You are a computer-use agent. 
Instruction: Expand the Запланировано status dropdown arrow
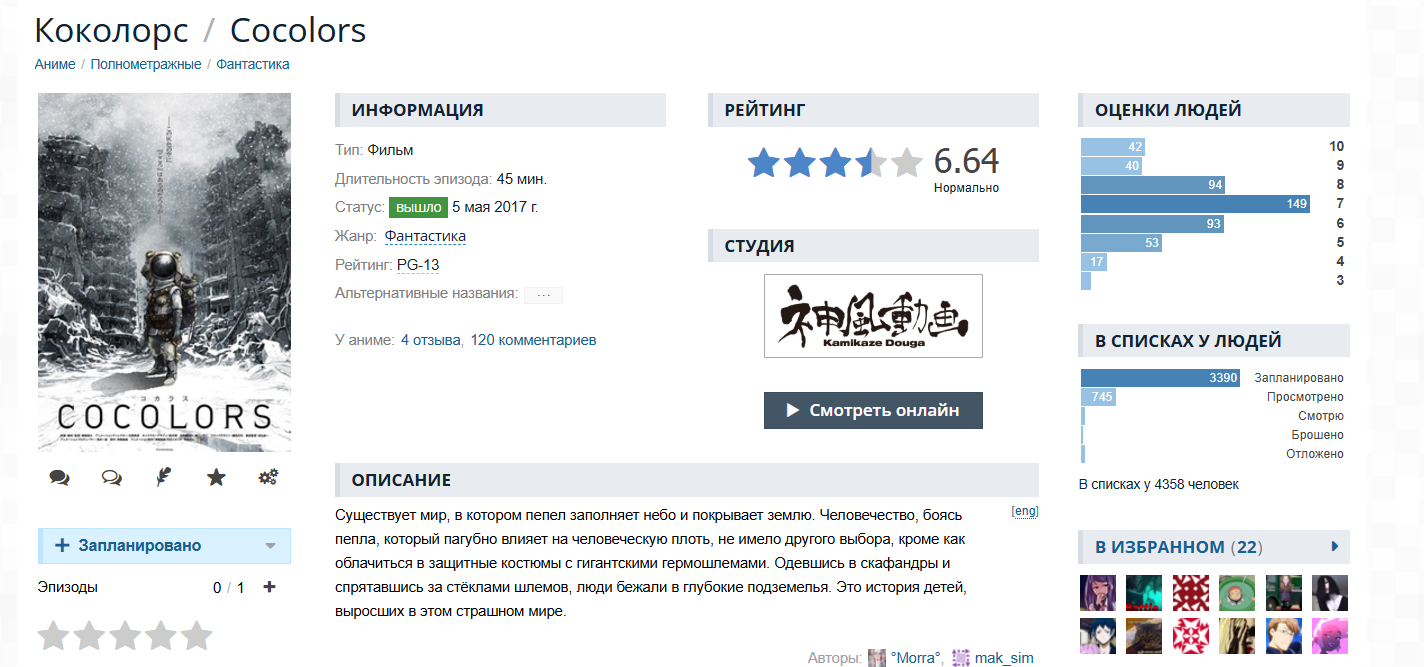point(270,546)
